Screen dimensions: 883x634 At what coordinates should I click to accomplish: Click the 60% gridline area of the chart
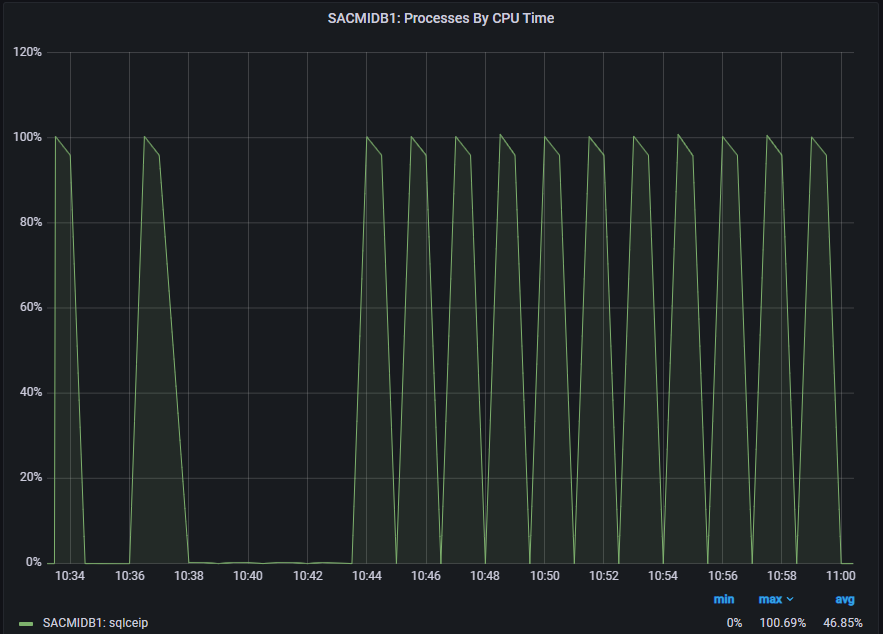[300, 306]
